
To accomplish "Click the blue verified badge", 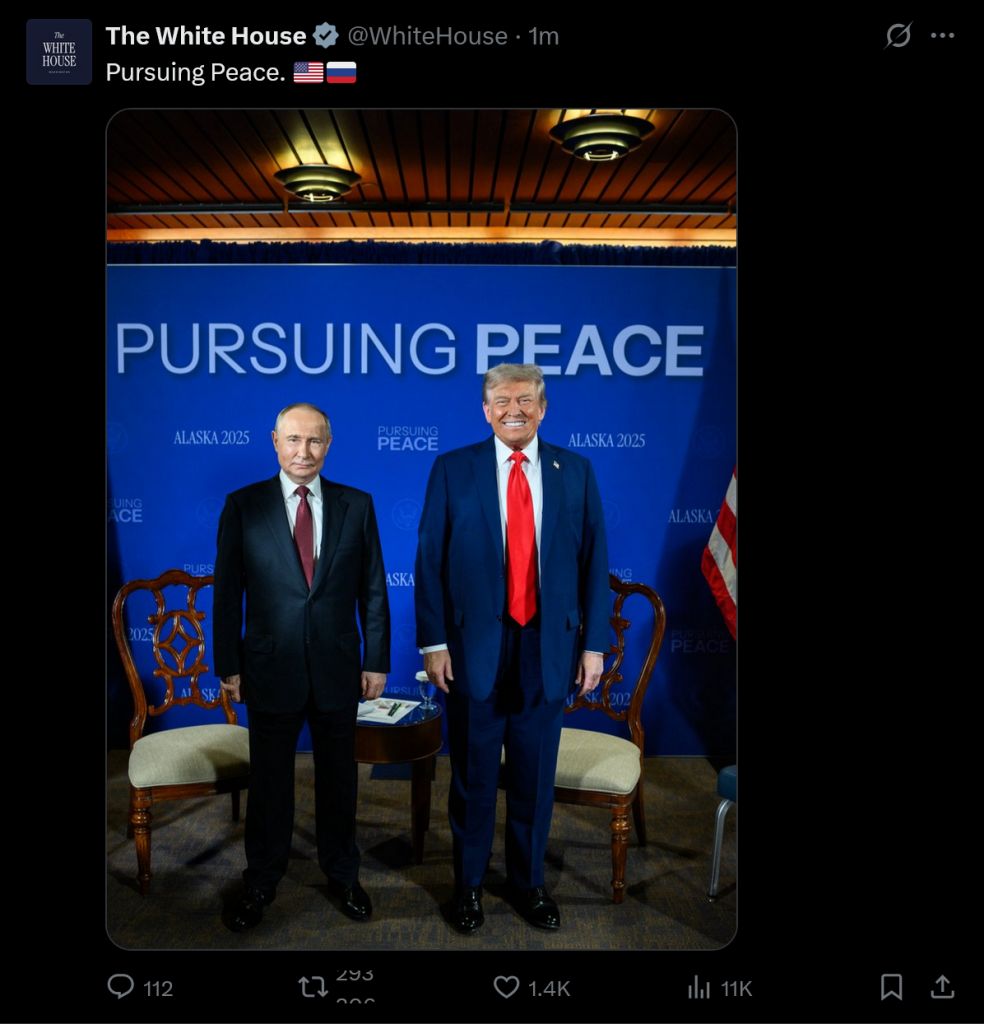I will [326, 36].
